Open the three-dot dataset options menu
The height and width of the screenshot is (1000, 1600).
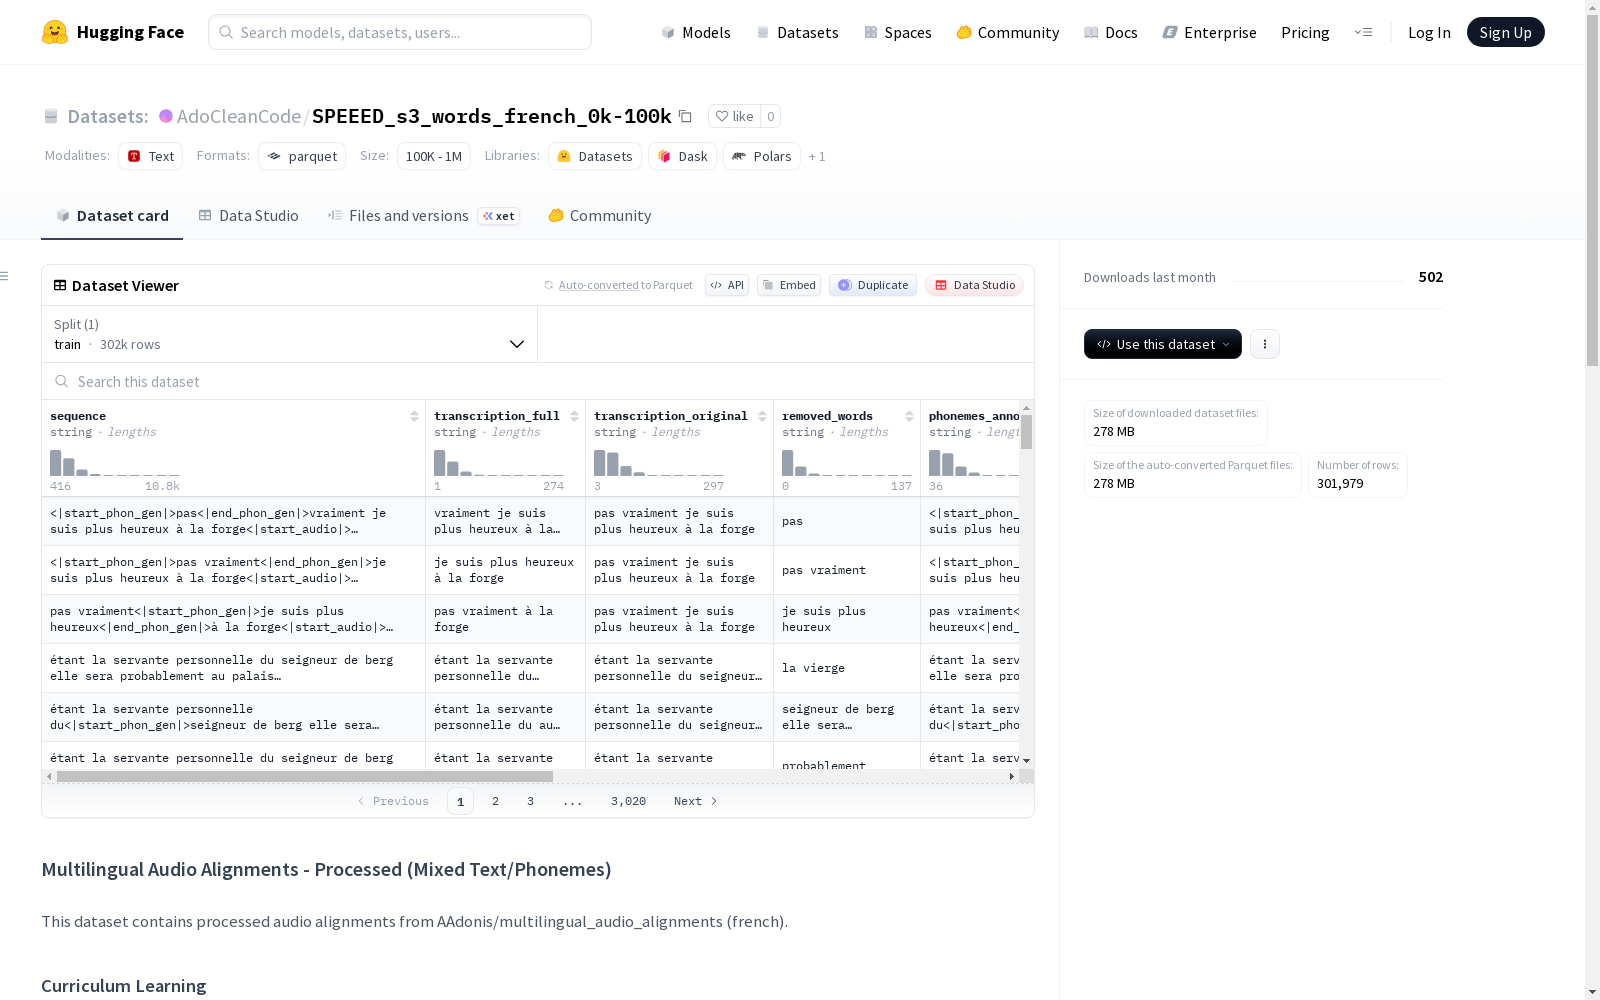click(1265, 344)
